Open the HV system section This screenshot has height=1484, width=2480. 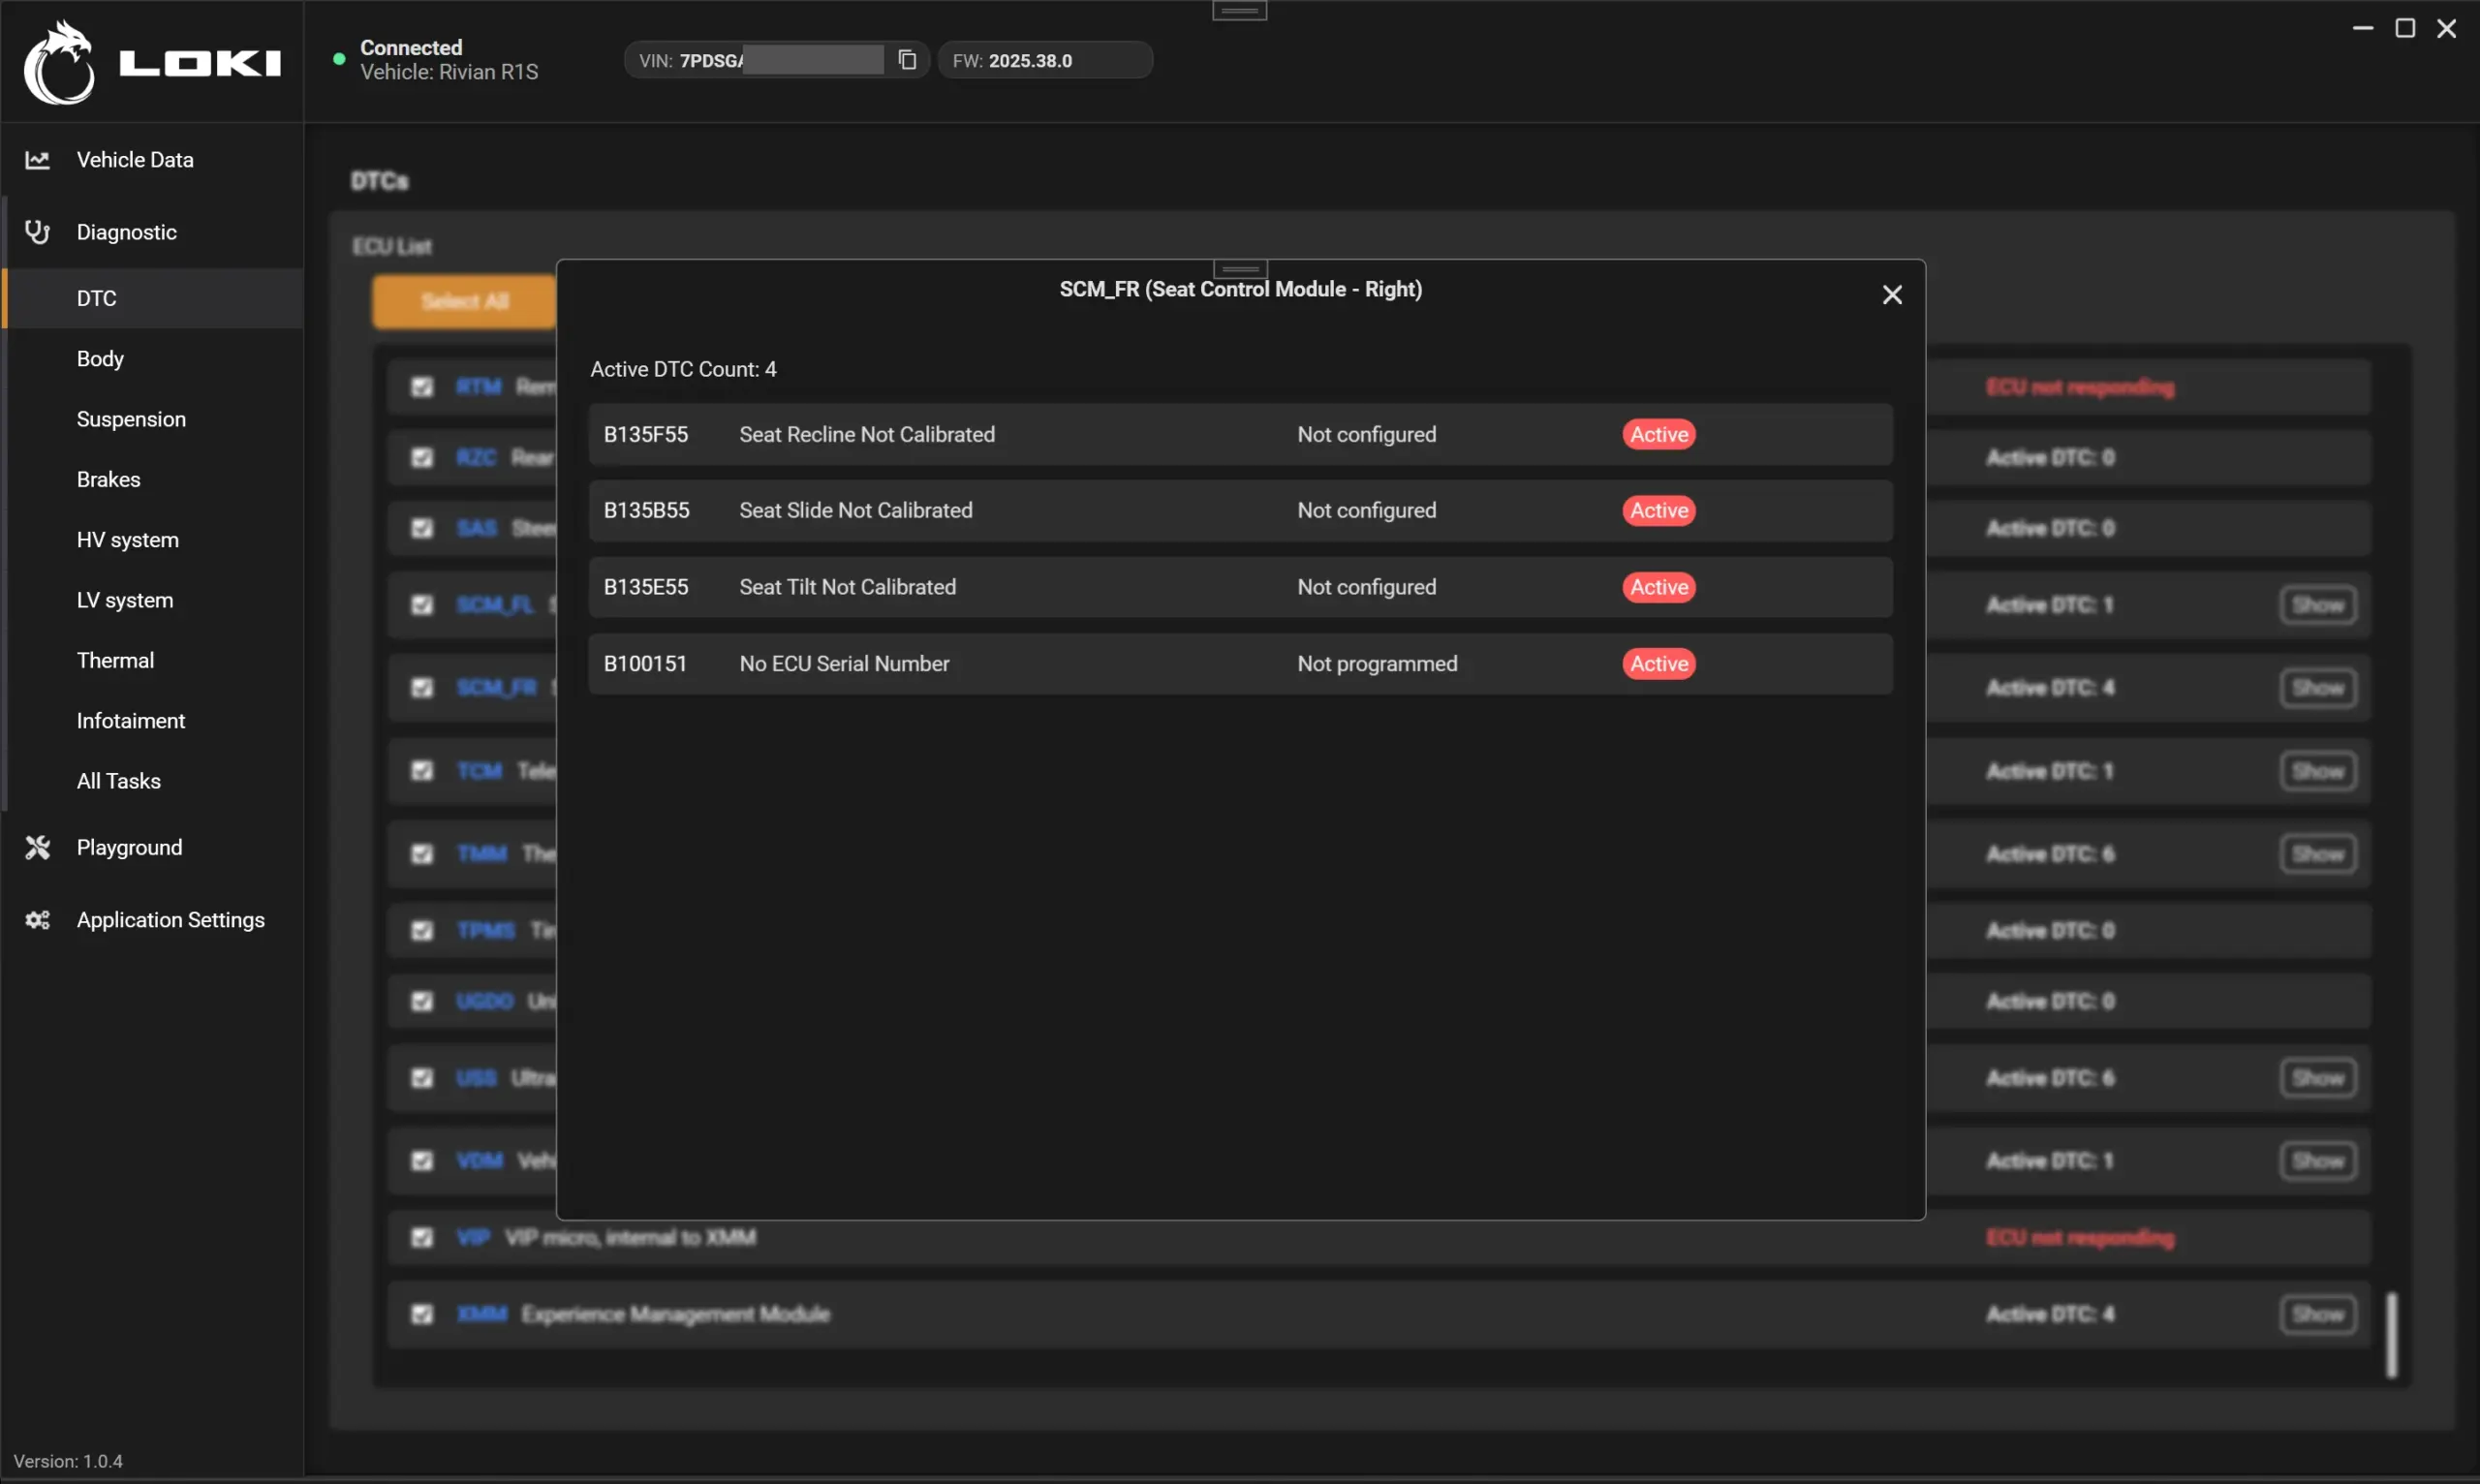point(154,539)
